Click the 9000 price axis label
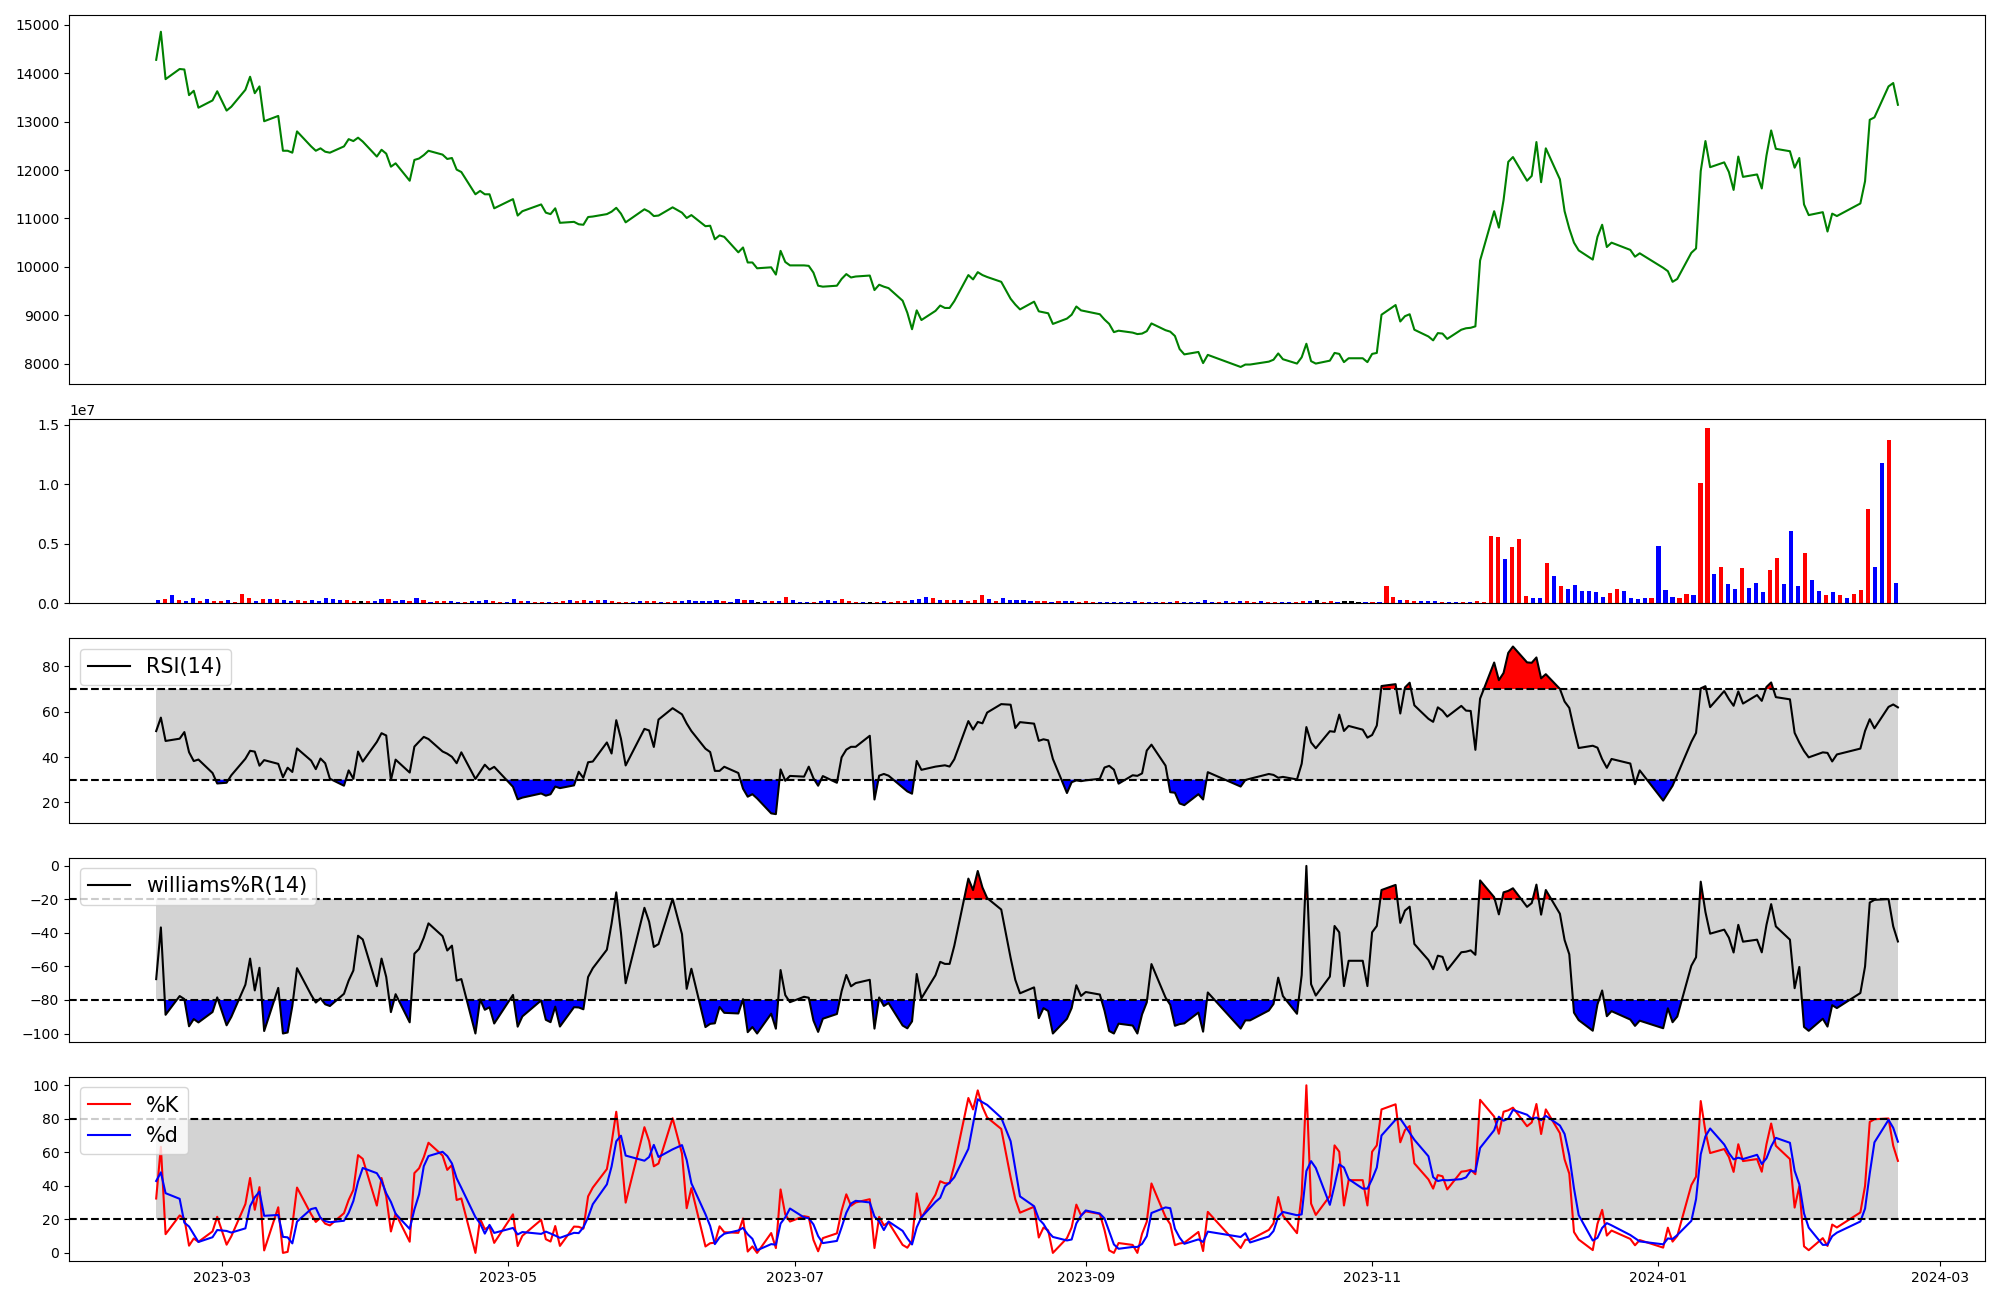 coord(42,316)
